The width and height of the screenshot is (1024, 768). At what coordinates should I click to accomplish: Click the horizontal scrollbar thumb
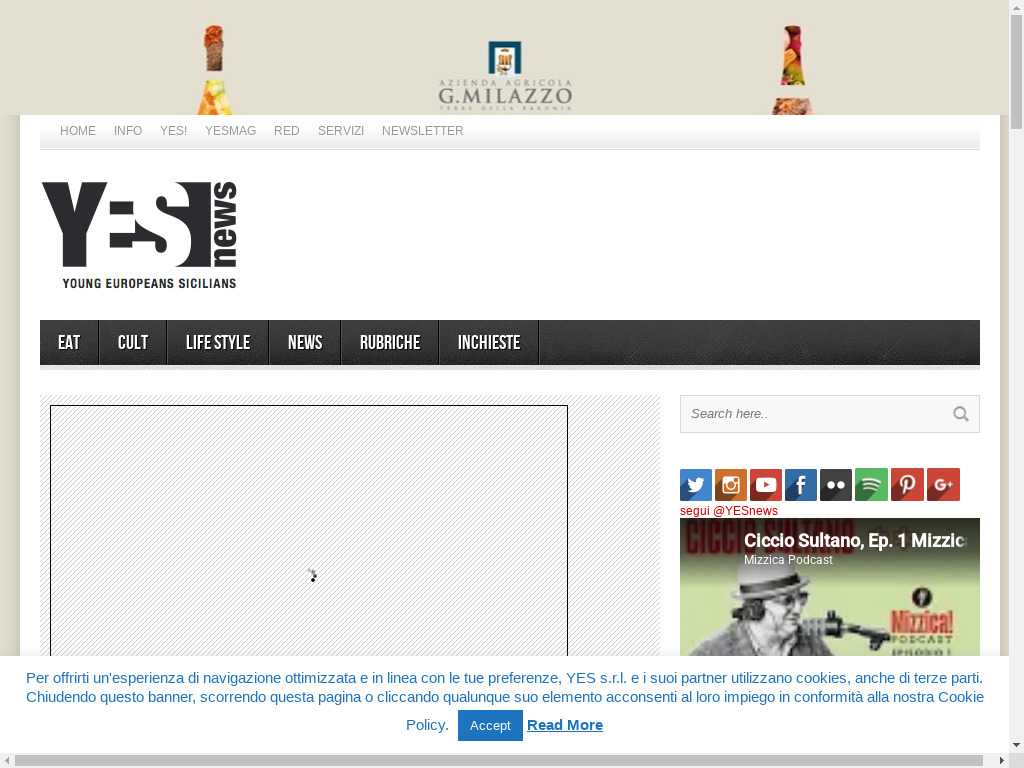point(498,761)
